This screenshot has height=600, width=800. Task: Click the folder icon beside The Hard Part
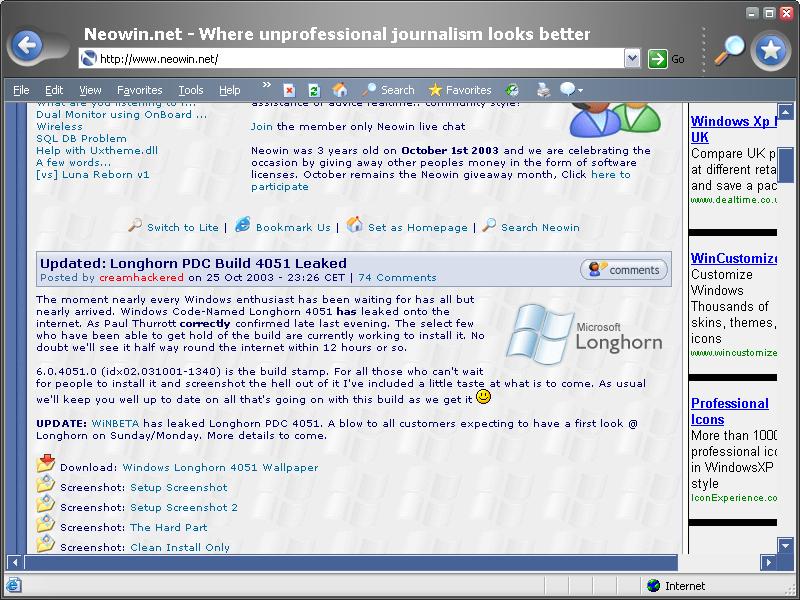[46, 523]
